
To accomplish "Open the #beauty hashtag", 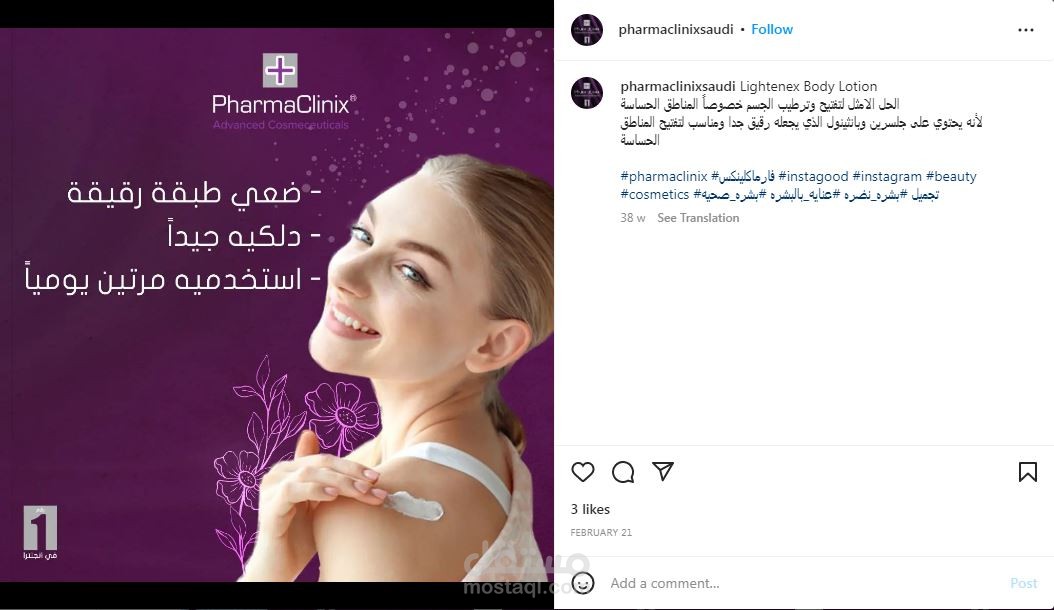I will pyautogui.click(x=951, y=176).
